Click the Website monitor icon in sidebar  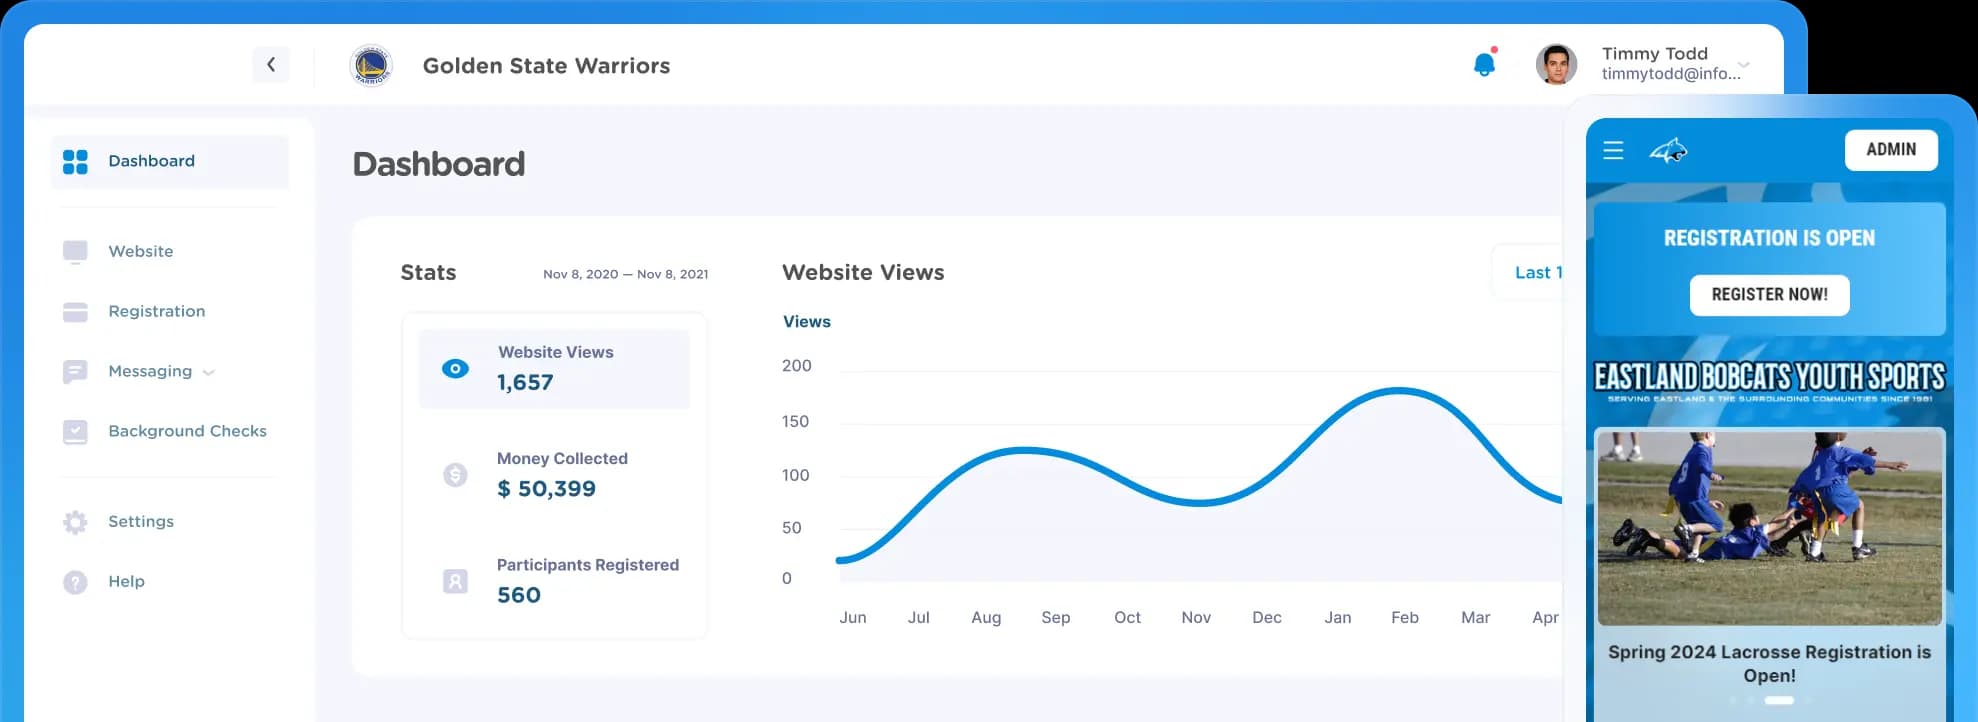[x=75, y=251]
